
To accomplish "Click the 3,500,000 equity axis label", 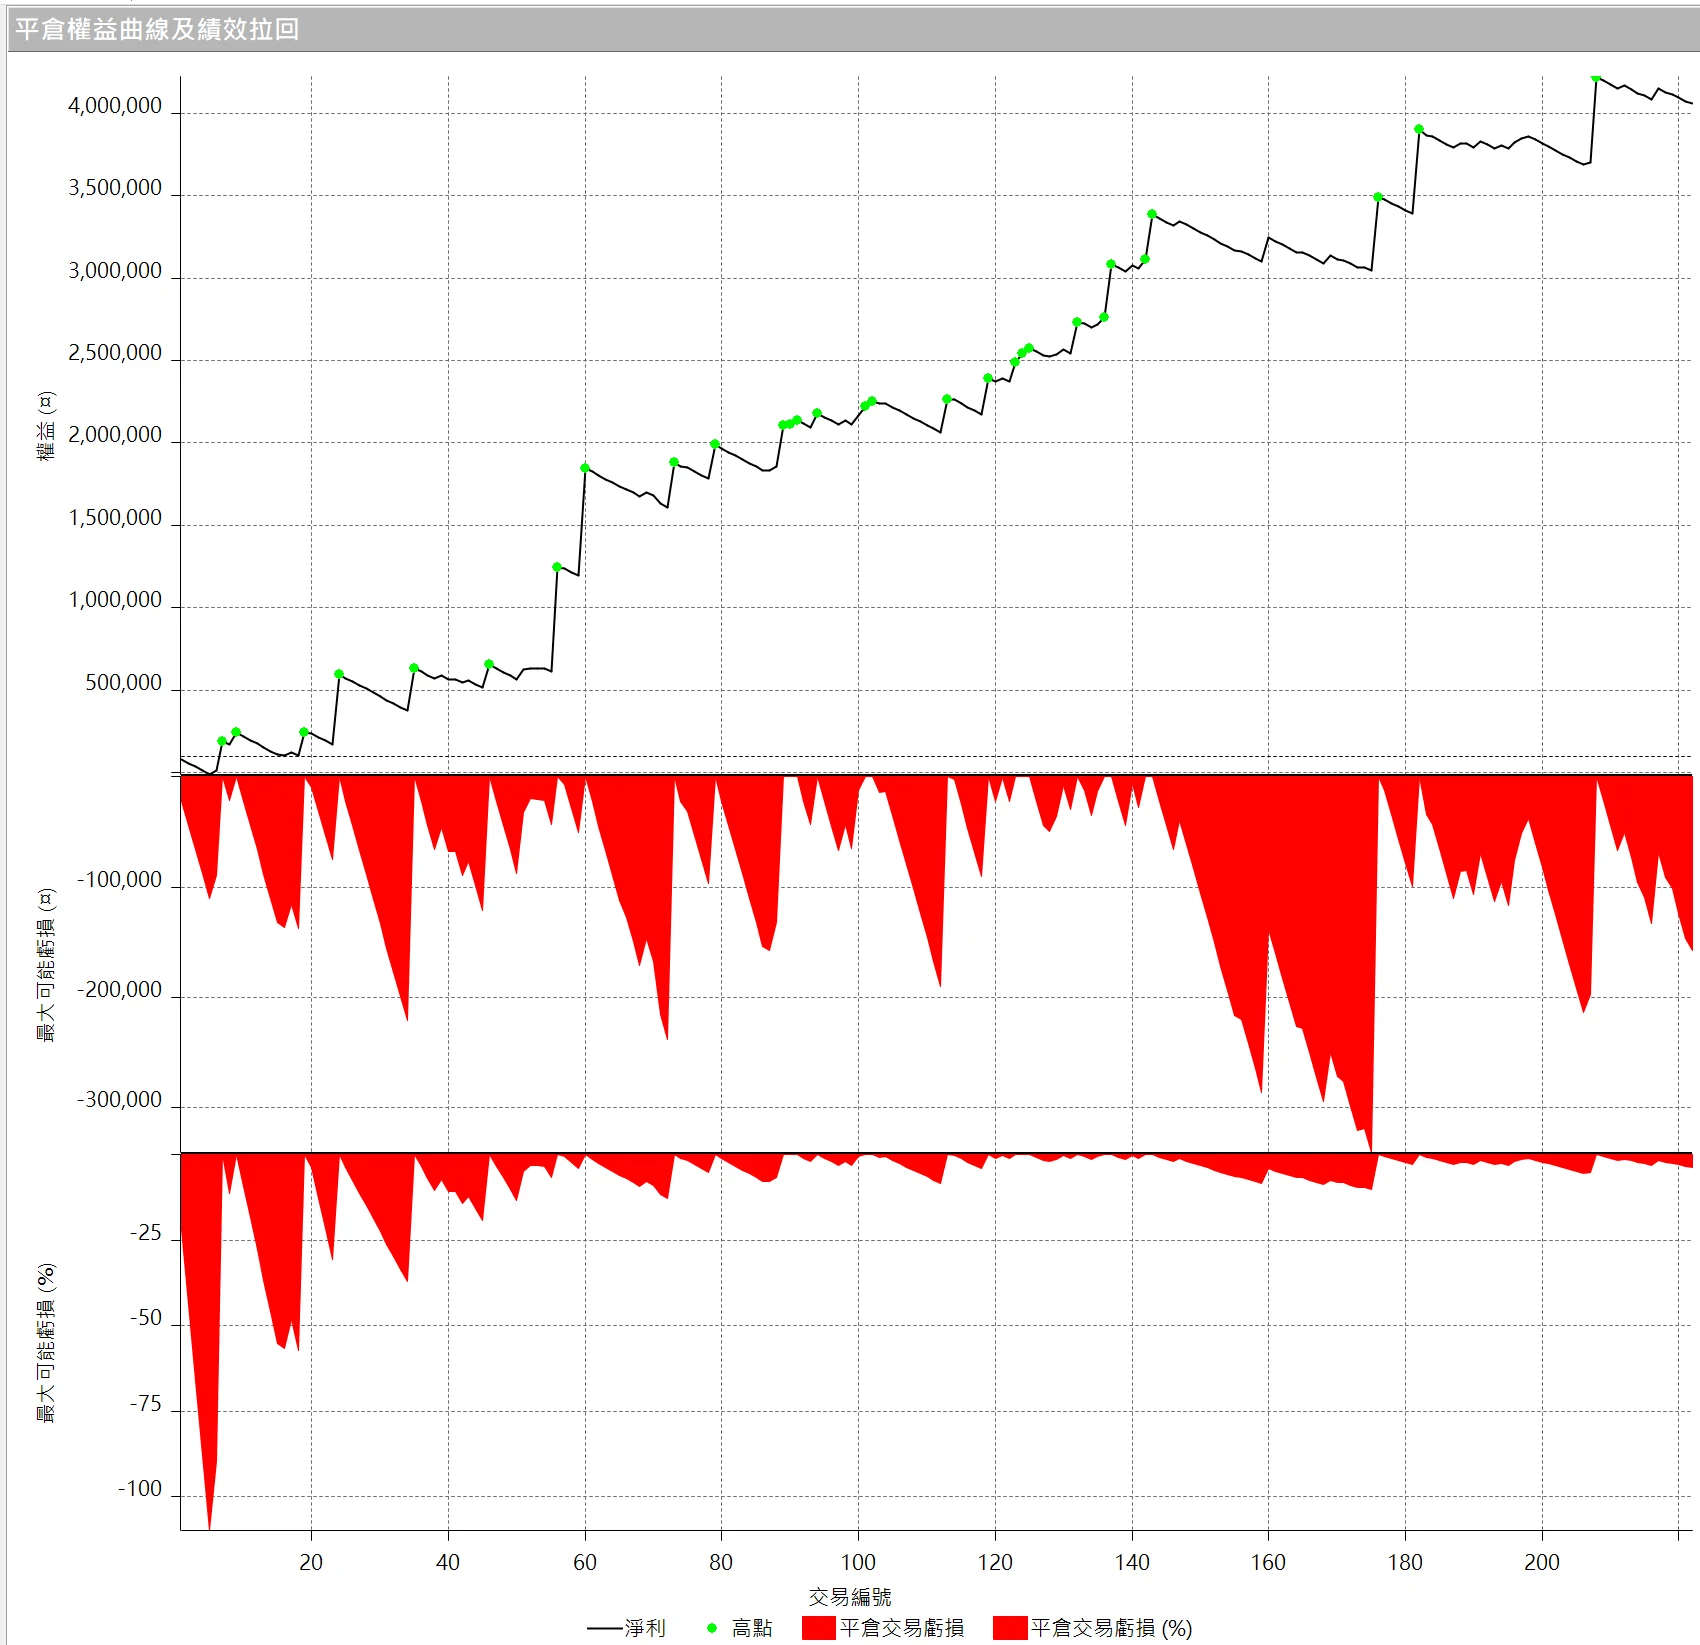I will [x=115, y=188].
